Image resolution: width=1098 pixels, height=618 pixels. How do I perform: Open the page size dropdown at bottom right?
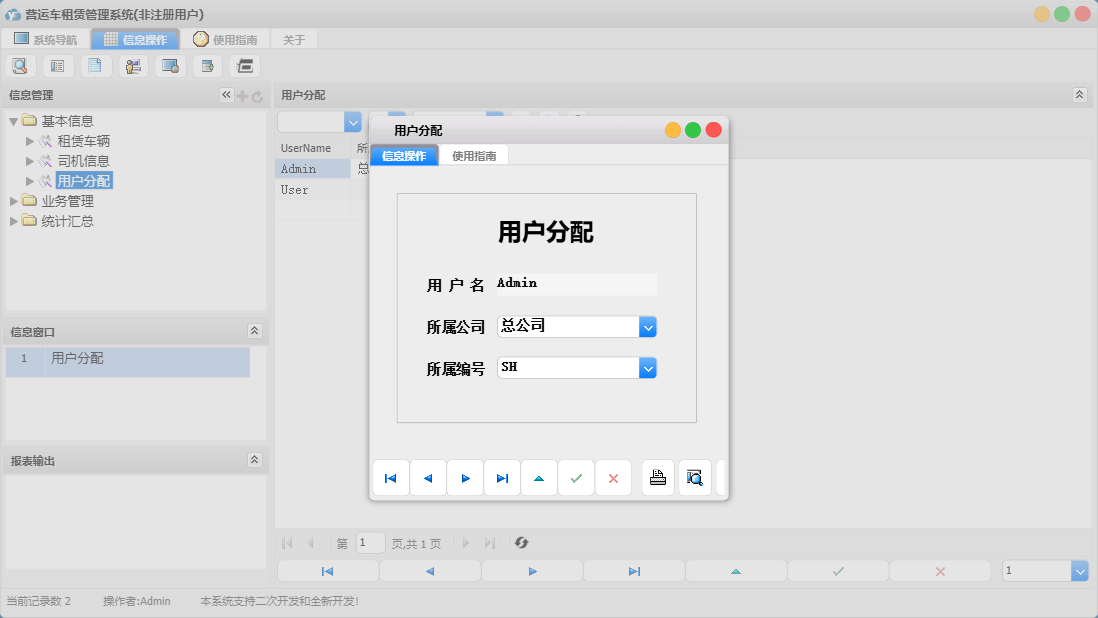(1079, 570)
